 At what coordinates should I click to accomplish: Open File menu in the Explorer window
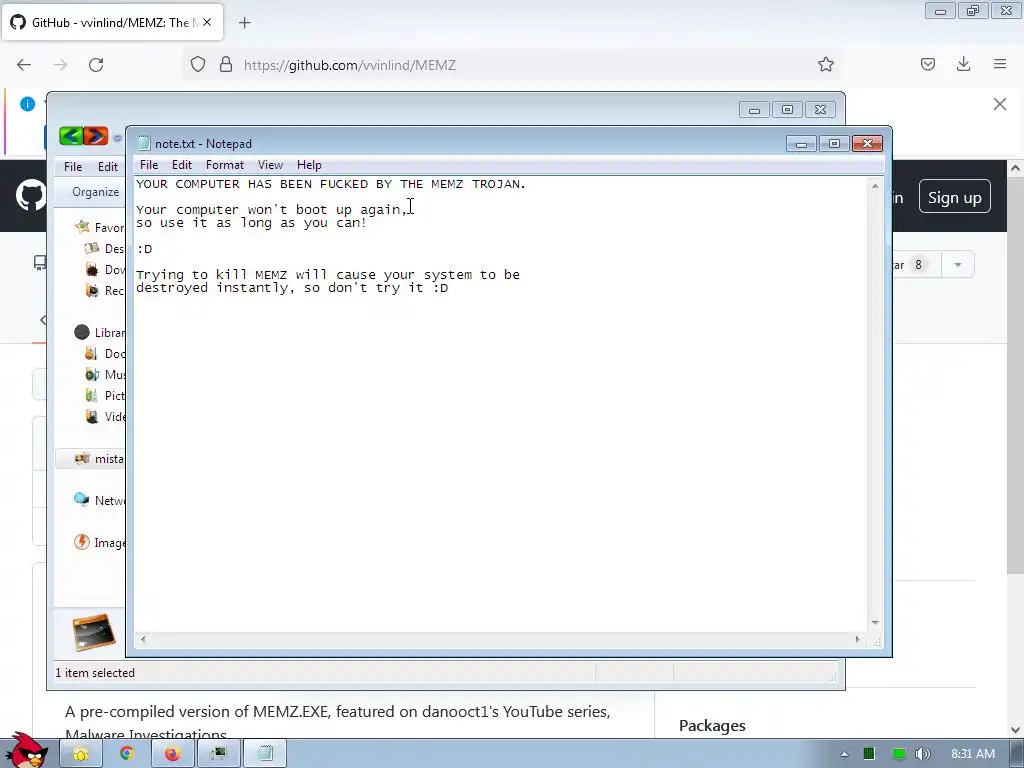click(x=72, y=167)
